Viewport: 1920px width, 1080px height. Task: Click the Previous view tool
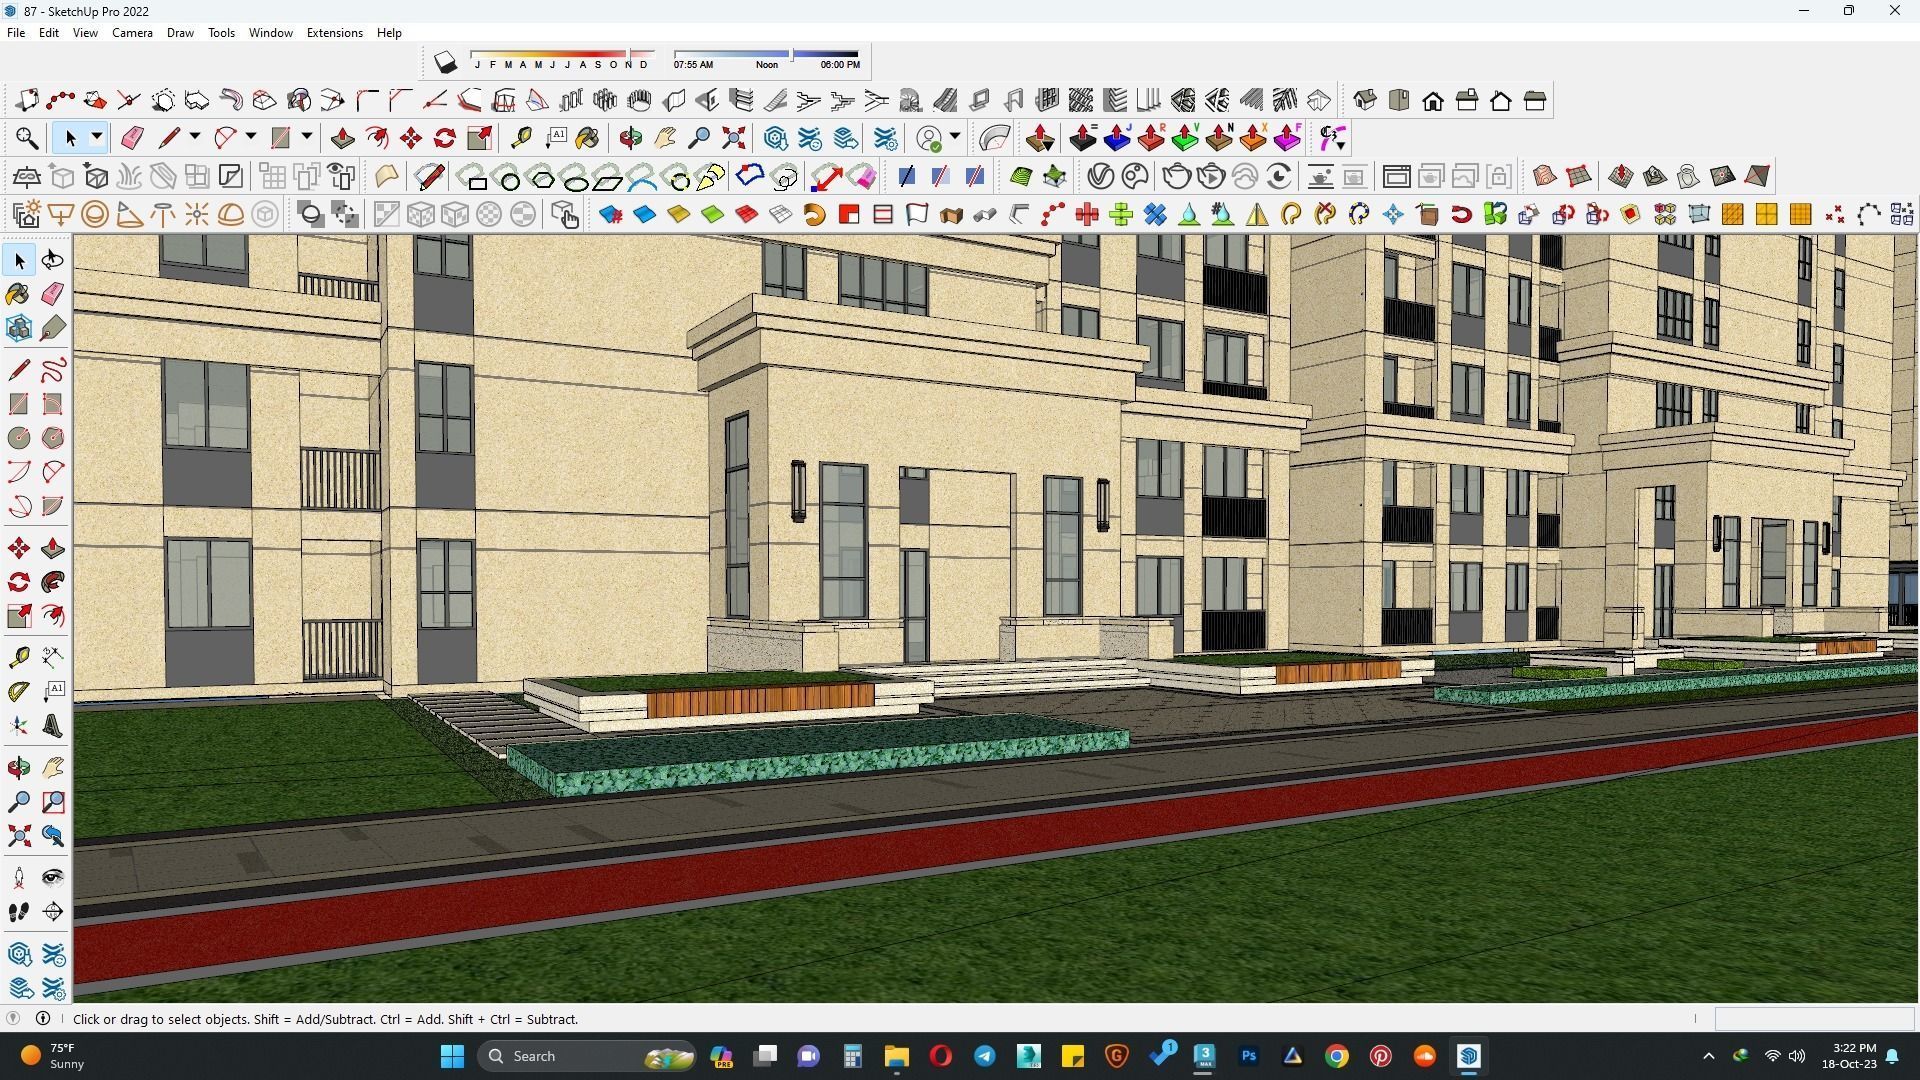pyautogui.click(x=53, y=836)
